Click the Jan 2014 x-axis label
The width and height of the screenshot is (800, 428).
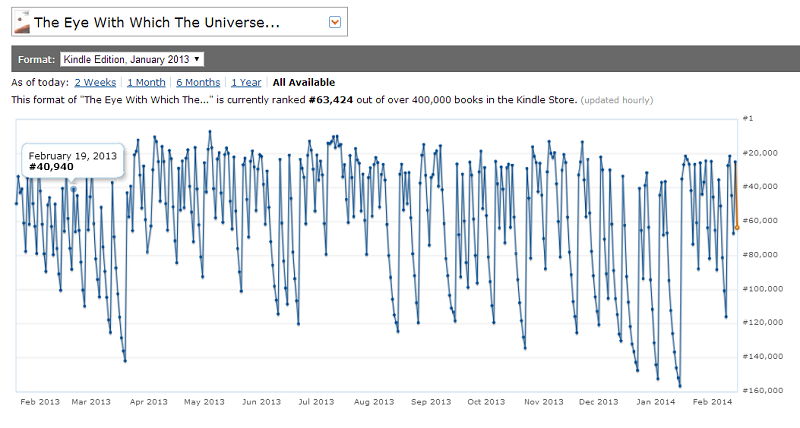tap(657, 402)
